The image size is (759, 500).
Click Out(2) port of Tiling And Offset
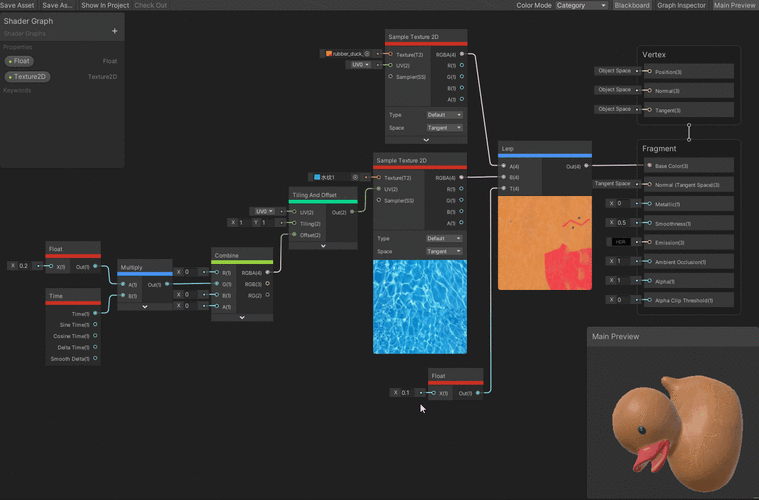pyautogui.click(x=352, y=212)
